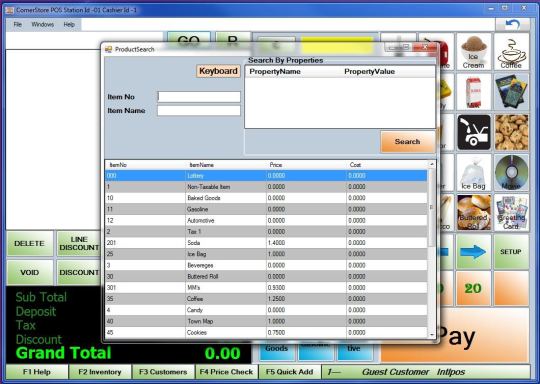This screenshot has height=384, width=540.
Task: Select the Ice Cream product tile
Action: pyautogui.click(x=474, y=52)
